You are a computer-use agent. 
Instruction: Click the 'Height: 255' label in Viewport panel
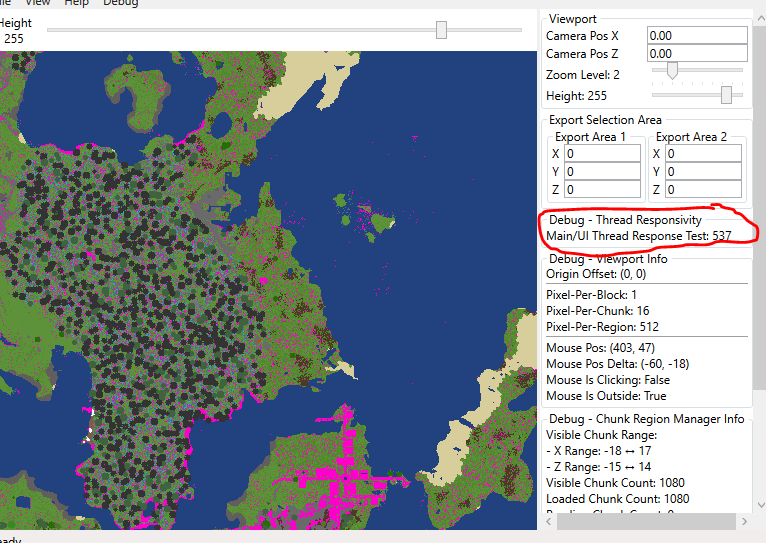(576, 96)
